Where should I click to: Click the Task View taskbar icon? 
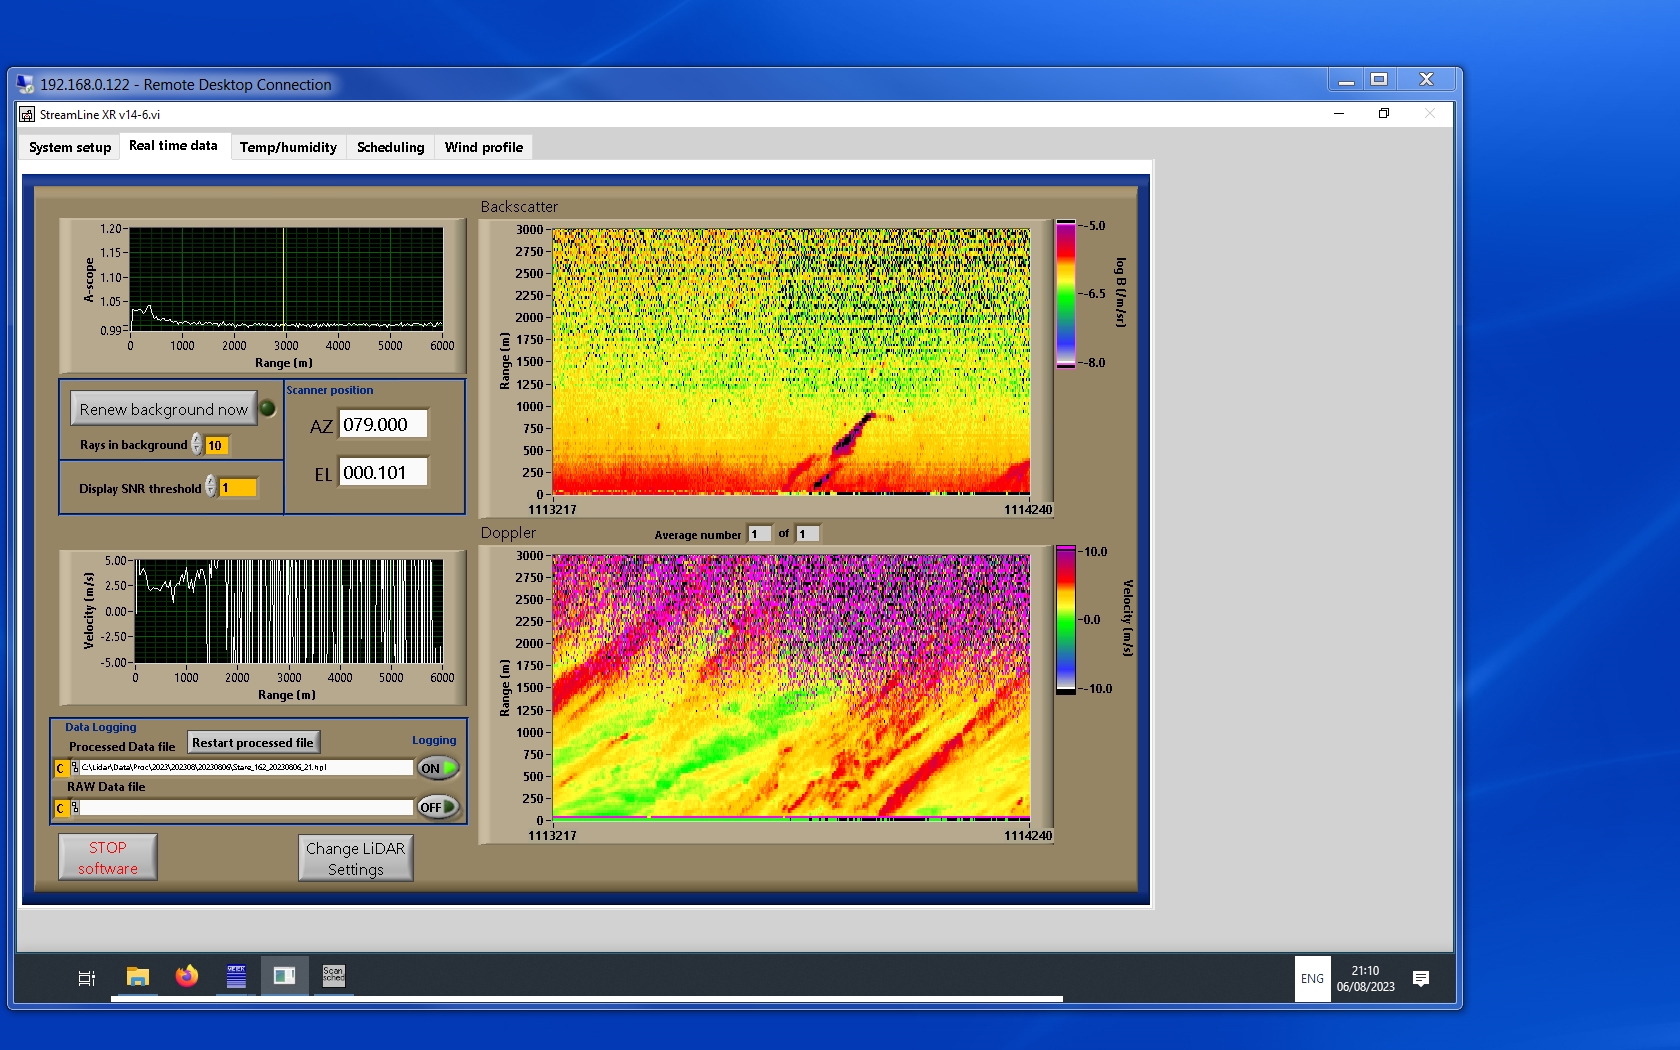87,978
